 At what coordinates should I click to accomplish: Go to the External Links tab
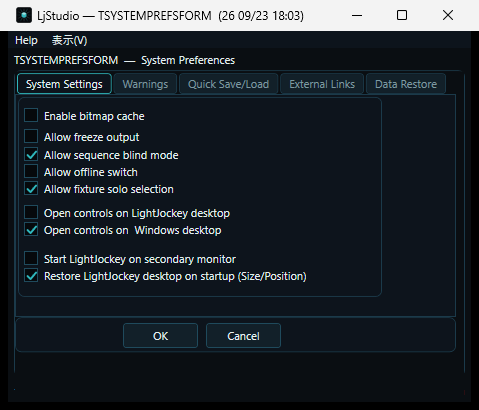[x=322, y=84]
